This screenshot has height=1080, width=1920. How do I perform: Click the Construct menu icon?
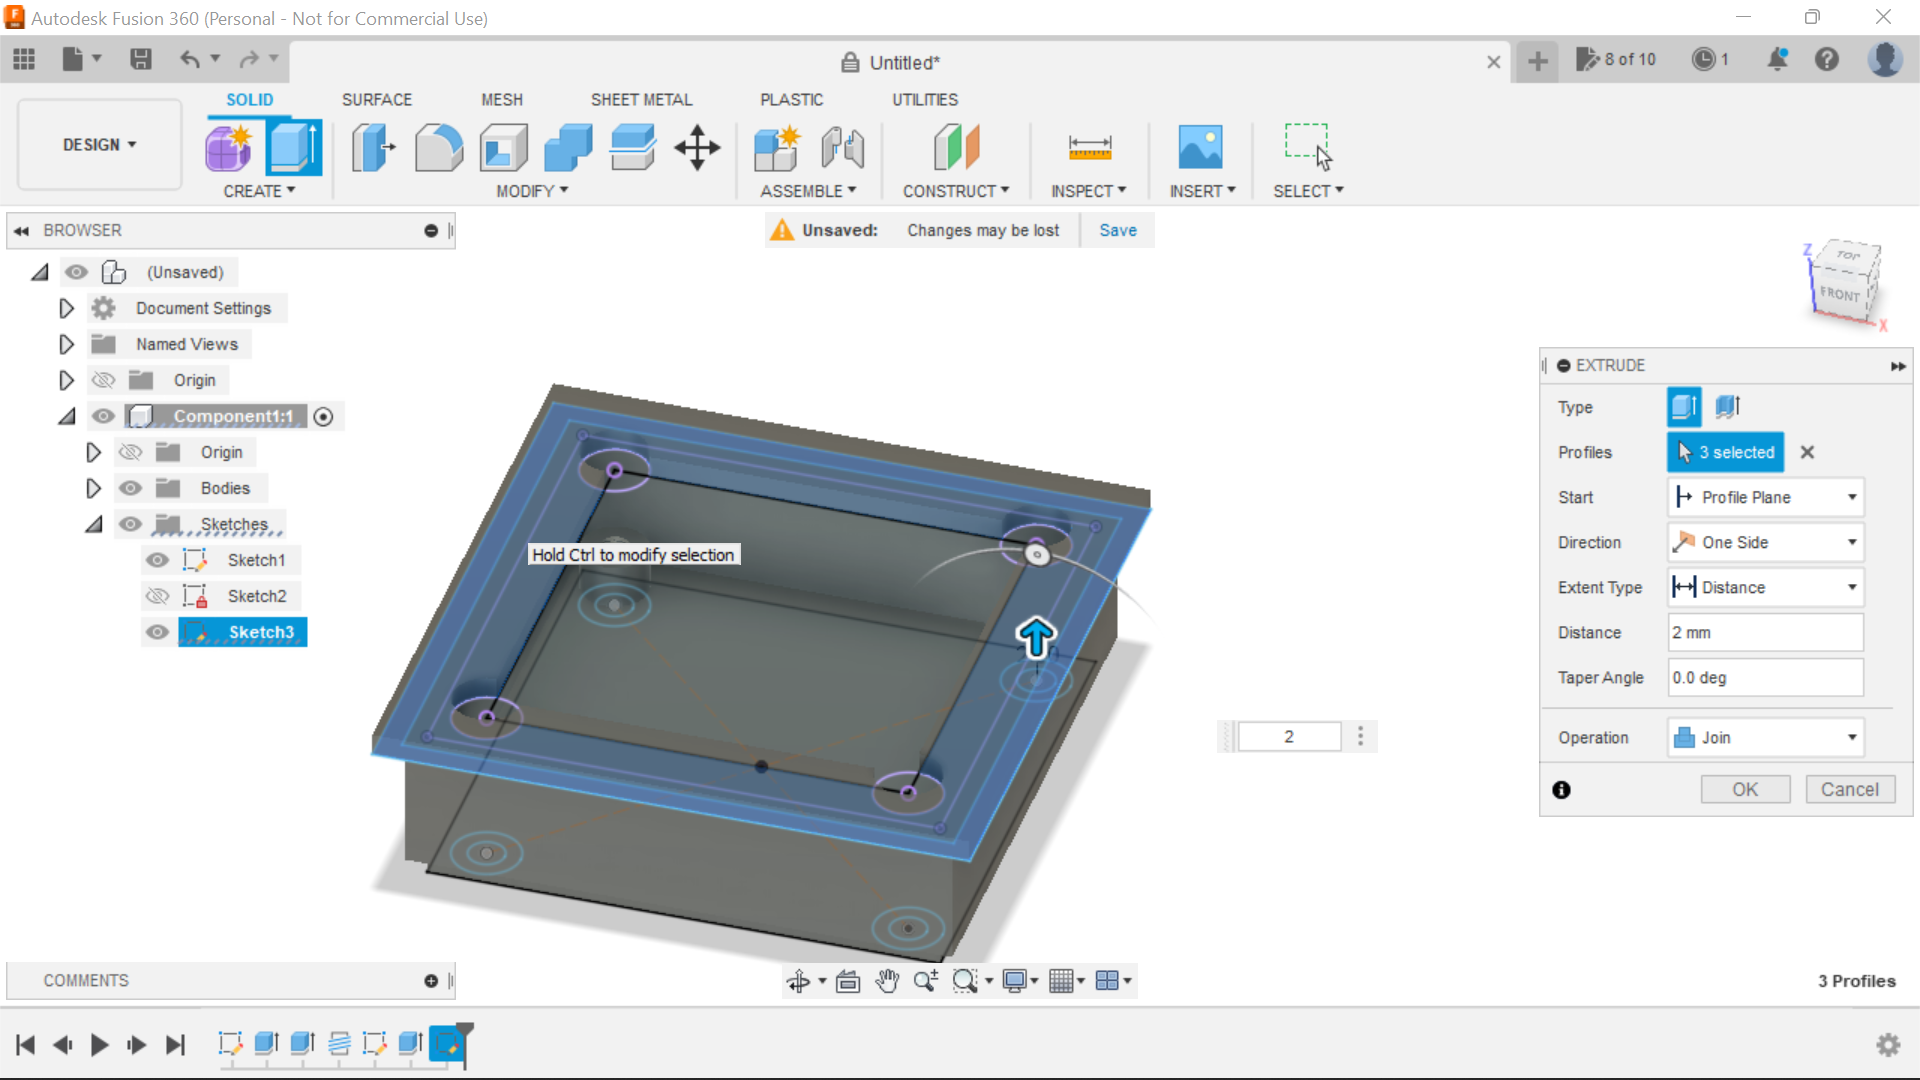pyautogui.click(x=956, y=148)
